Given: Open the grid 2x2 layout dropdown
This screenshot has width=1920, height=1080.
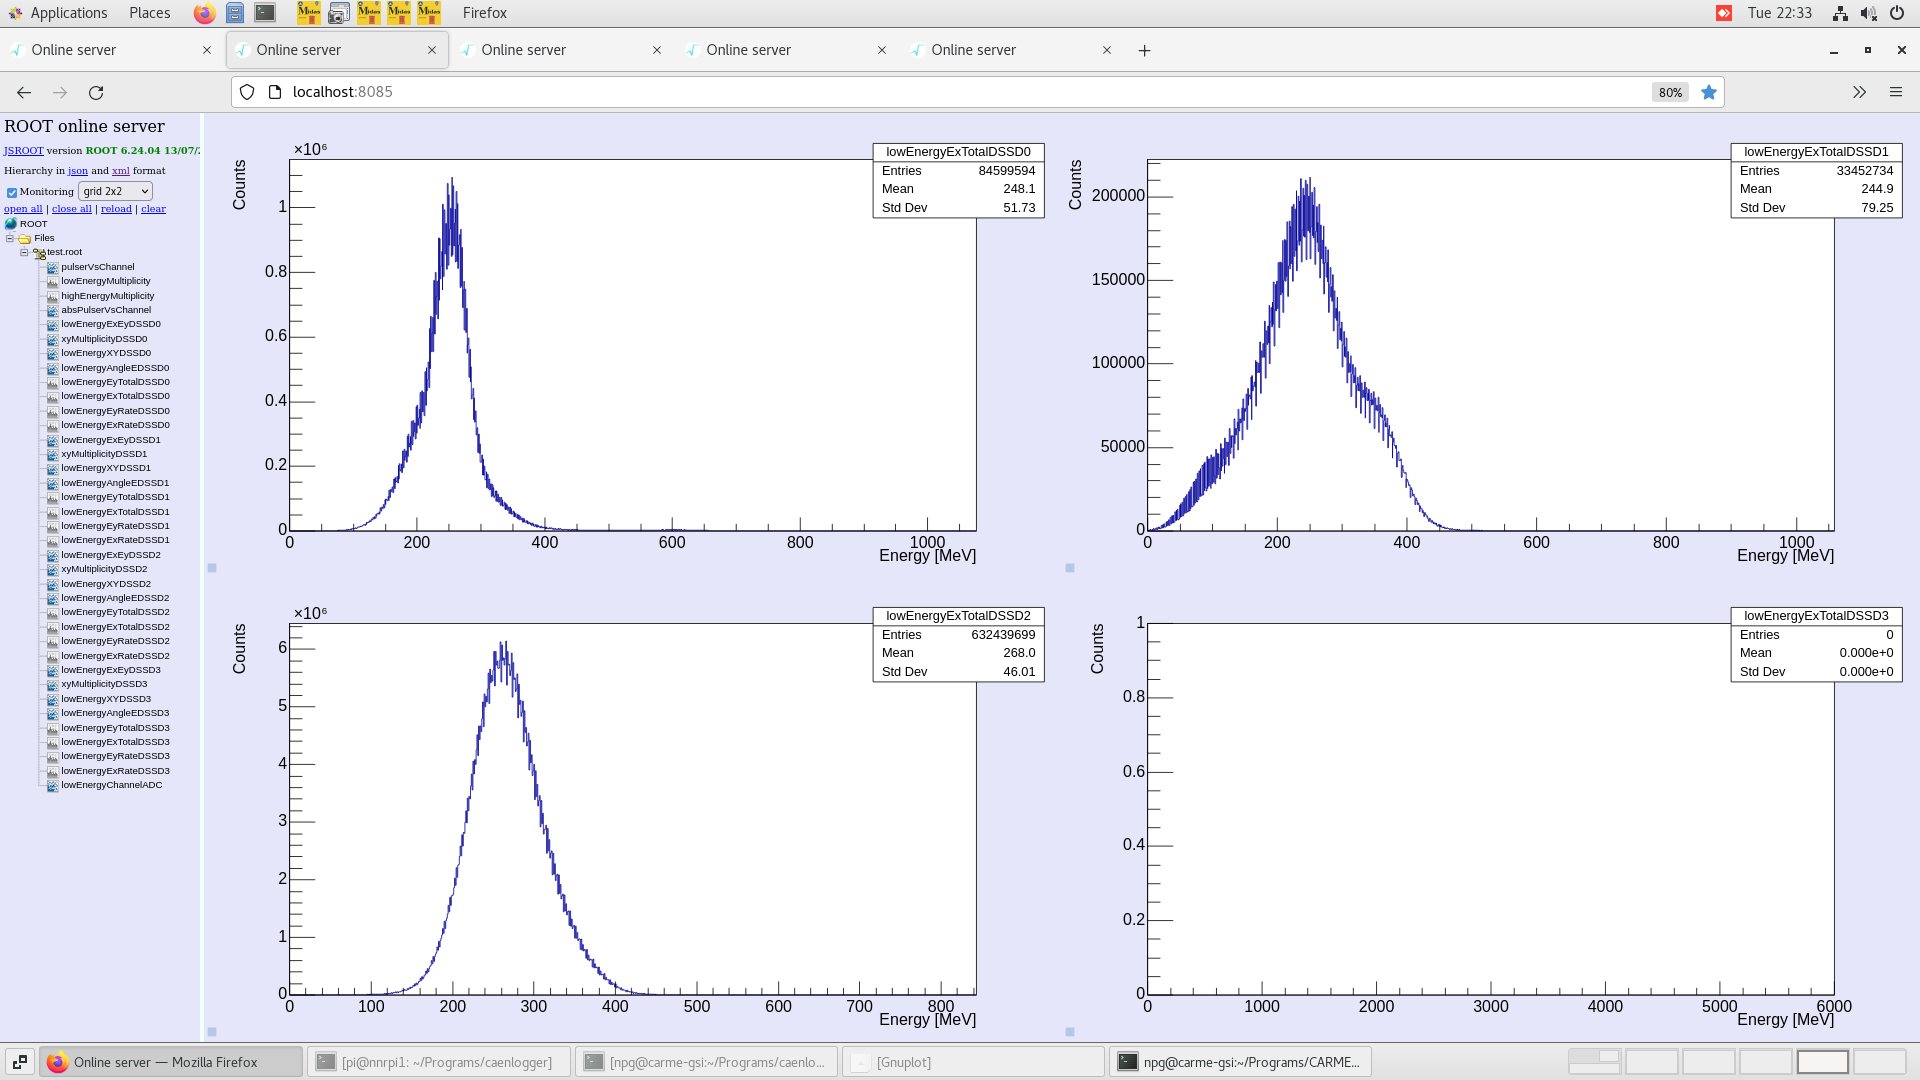Looking at the screenshot, I should [x=115, y=191].
